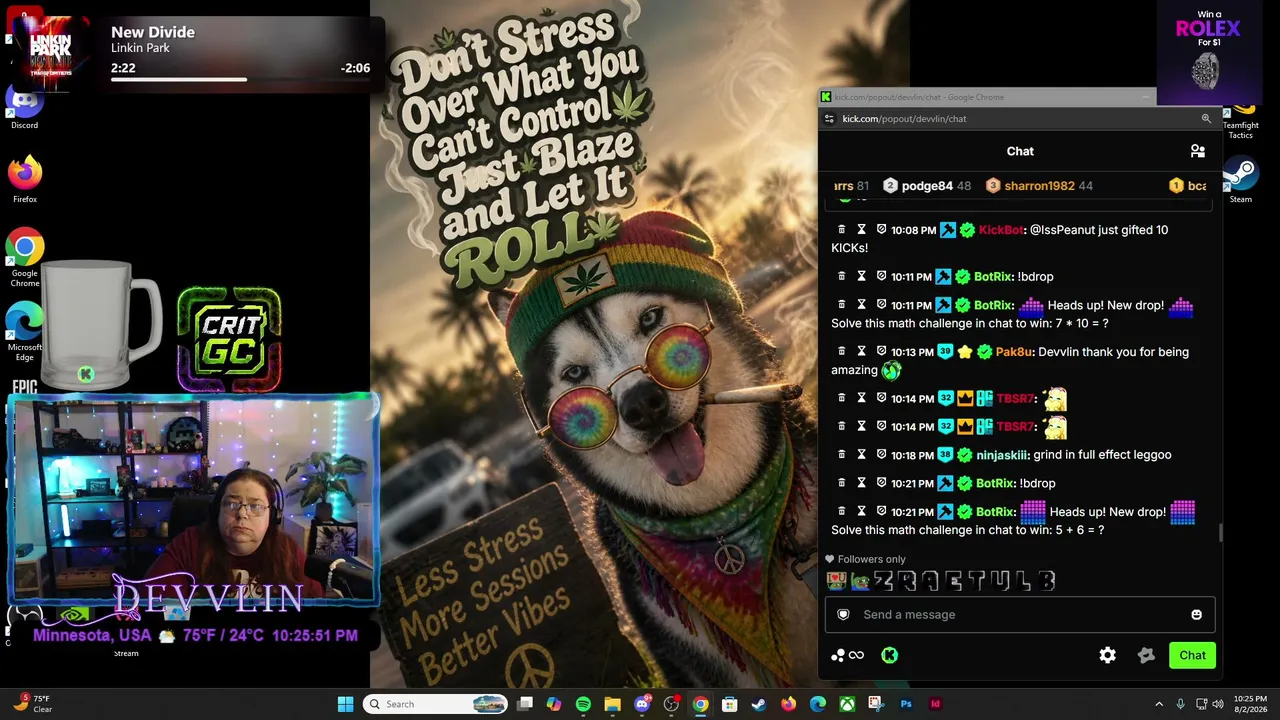Timeout ninjaskiii using hourglass icon

(861, 454)
